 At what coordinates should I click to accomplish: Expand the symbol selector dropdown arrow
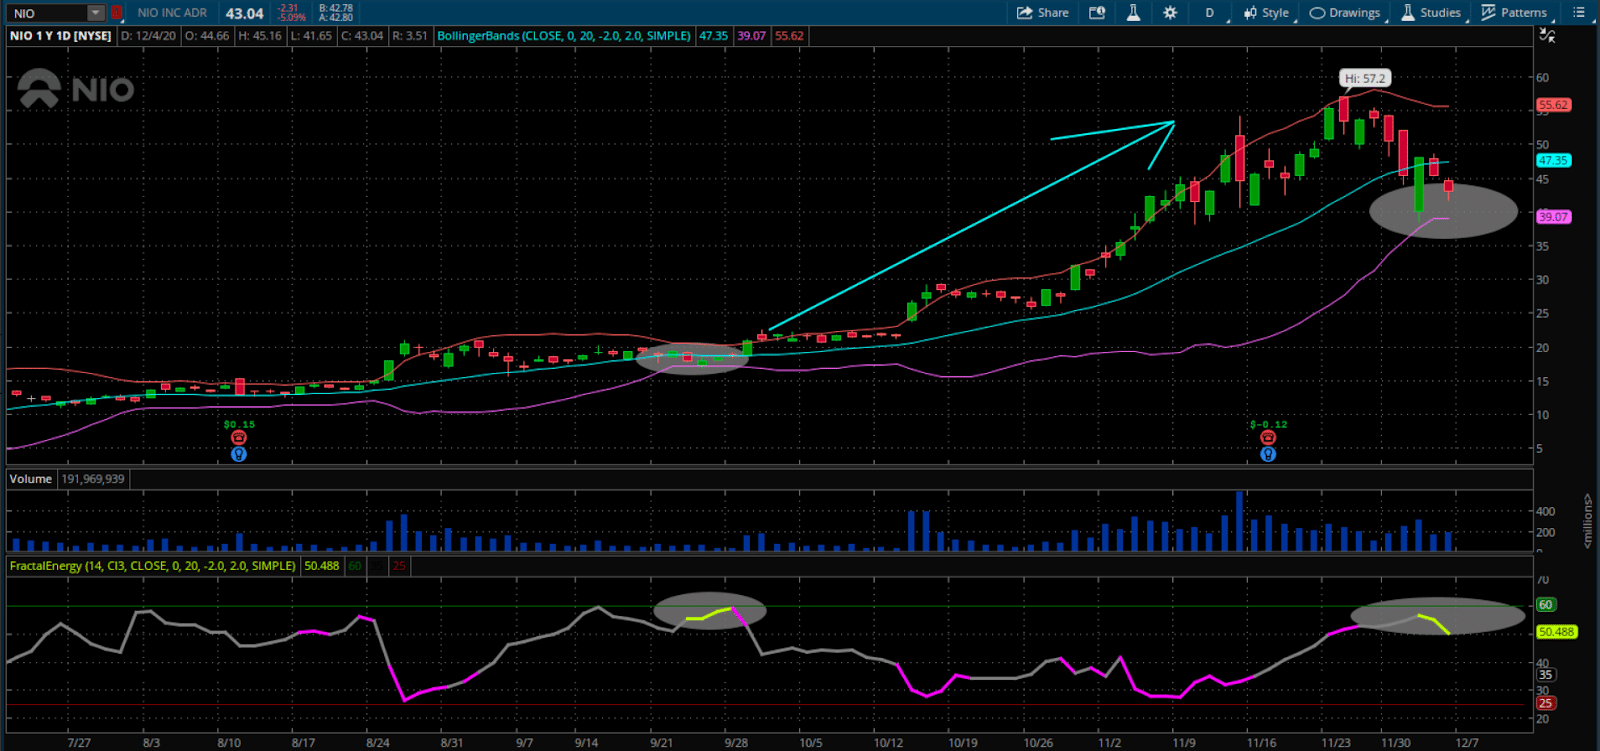coord(95,13)
